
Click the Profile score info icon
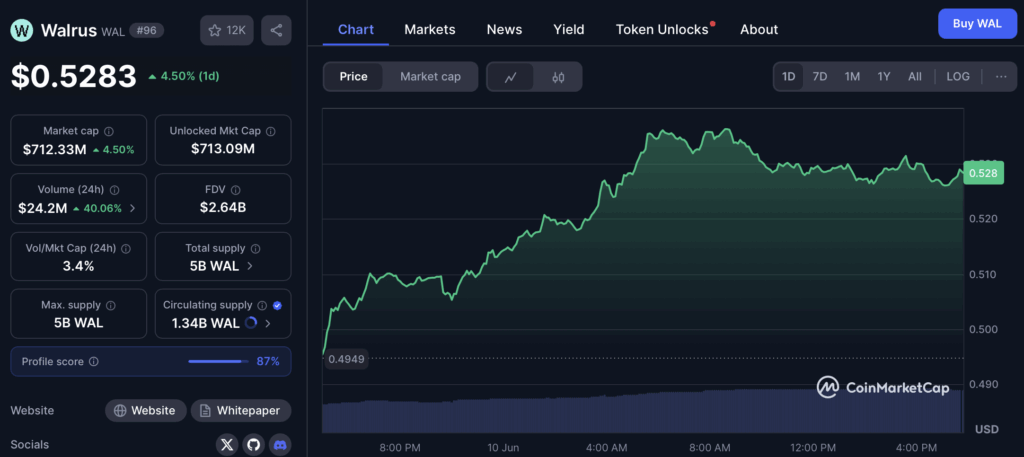click(x=93, y=361)
